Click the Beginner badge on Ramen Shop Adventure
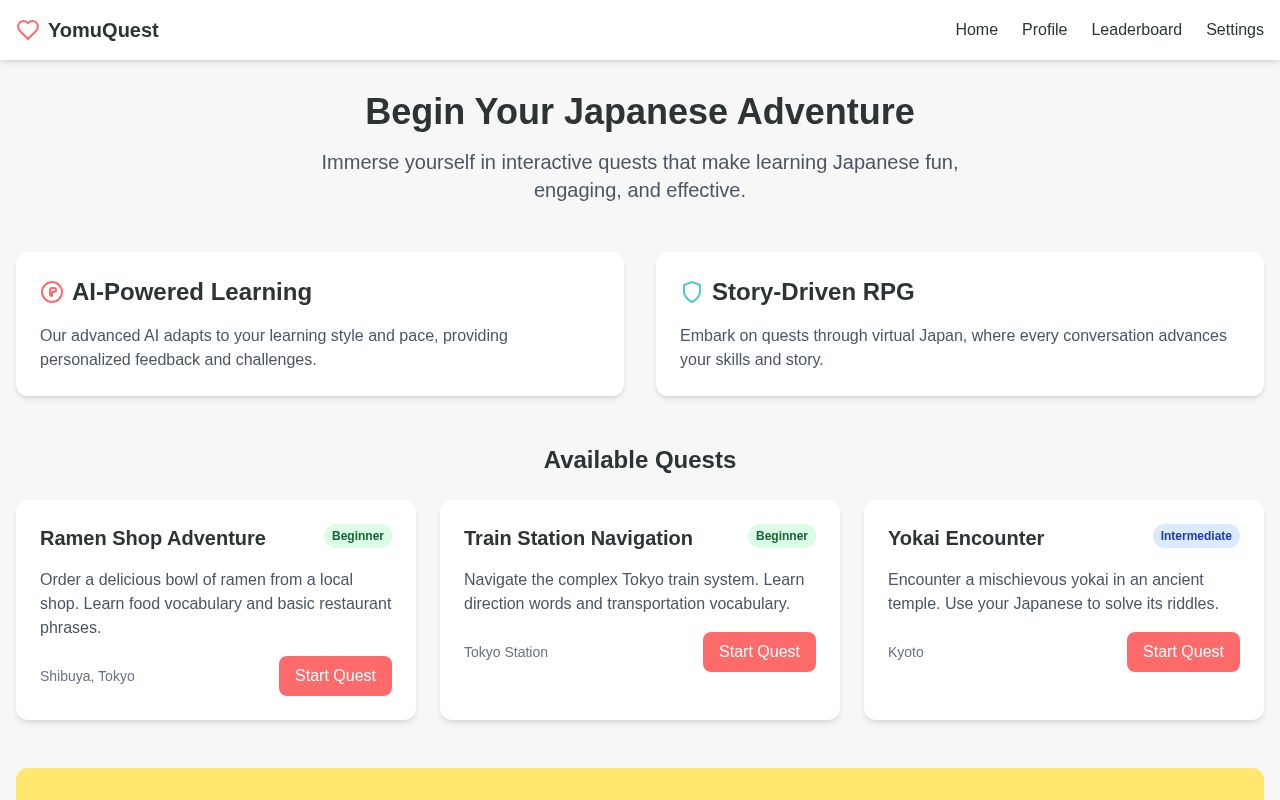The height and width of the screenshot is (800, 1280). [x=358, y=536]
